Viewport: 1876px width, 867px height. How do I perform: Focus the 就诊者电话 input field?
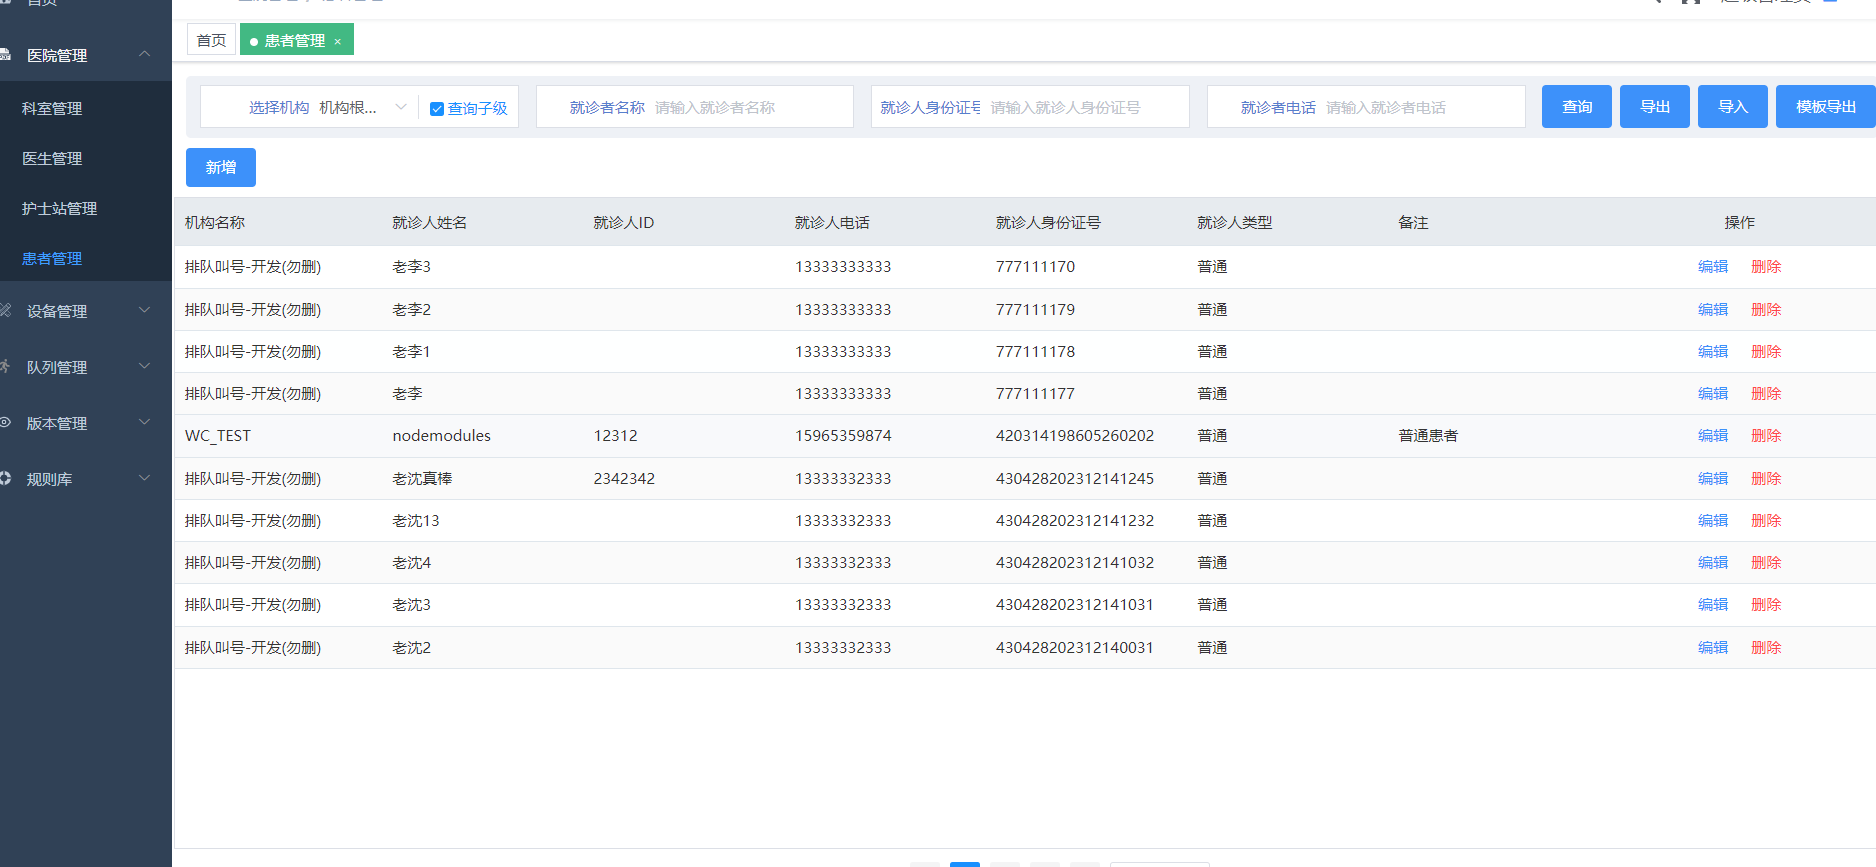[x=1420, y=107]
